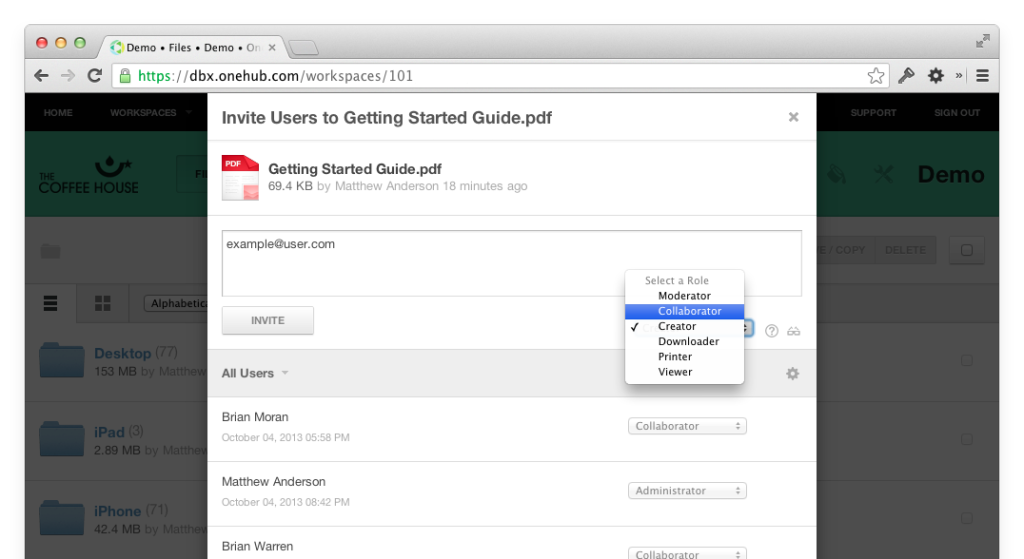Select Viewer in the role list
Screen dimensions: 1024x559
click(x=684, y=372)
